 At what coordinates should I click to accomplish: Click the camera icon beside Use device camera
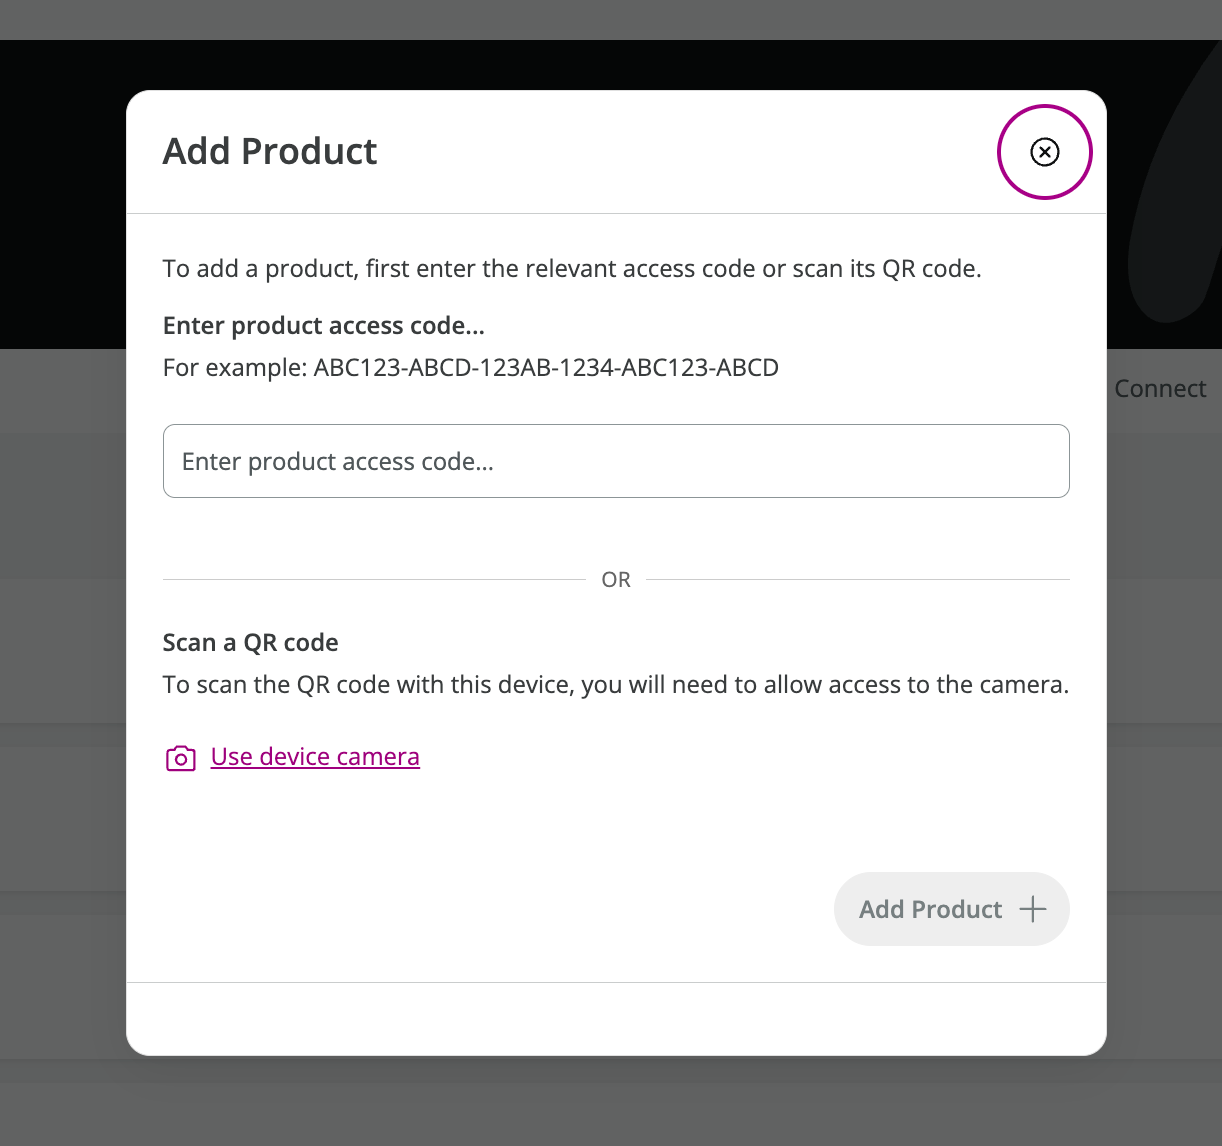(180, 758)
